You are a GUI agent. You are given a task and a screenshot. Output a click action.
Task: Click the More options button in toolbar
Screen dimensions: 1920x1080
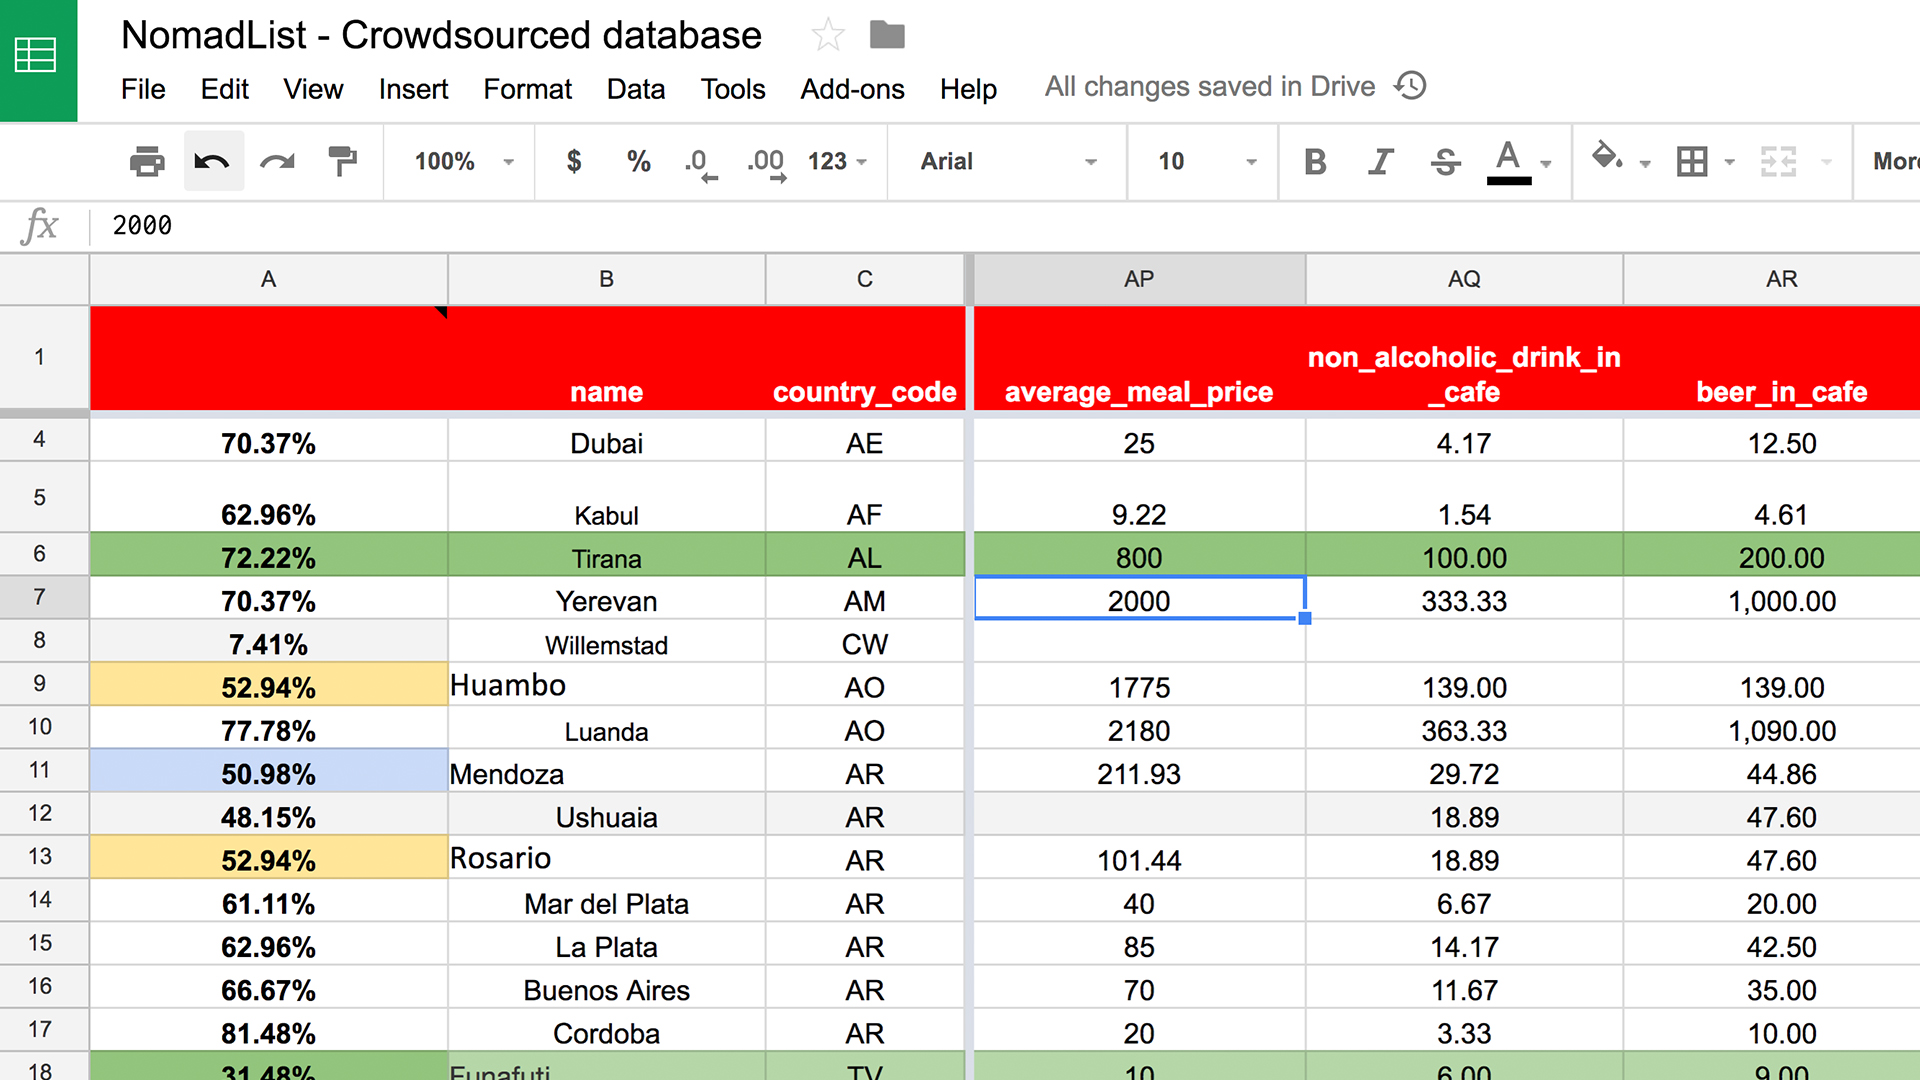click(x=1894, y=161)
